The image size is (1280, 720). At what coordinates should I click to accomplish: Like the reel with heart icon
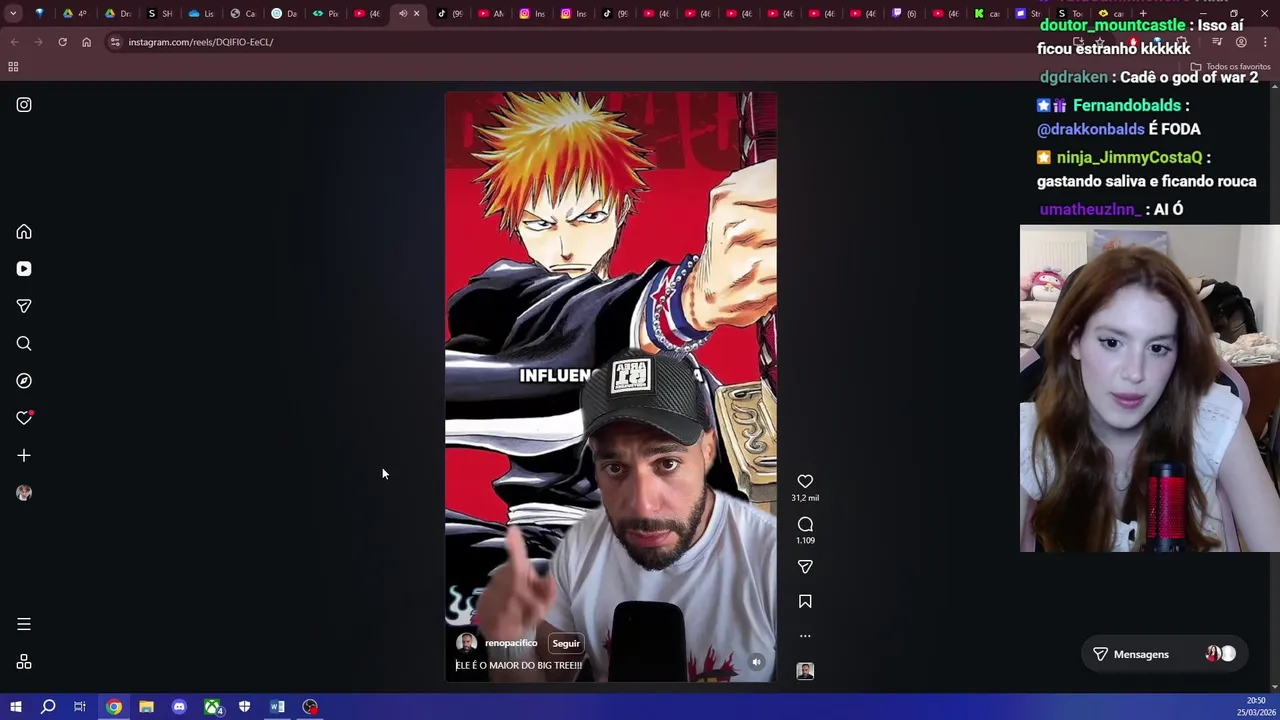[805, 481]
